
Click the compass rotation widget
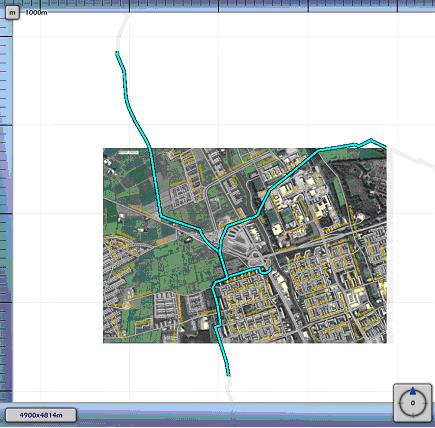[x=413, y=402]
